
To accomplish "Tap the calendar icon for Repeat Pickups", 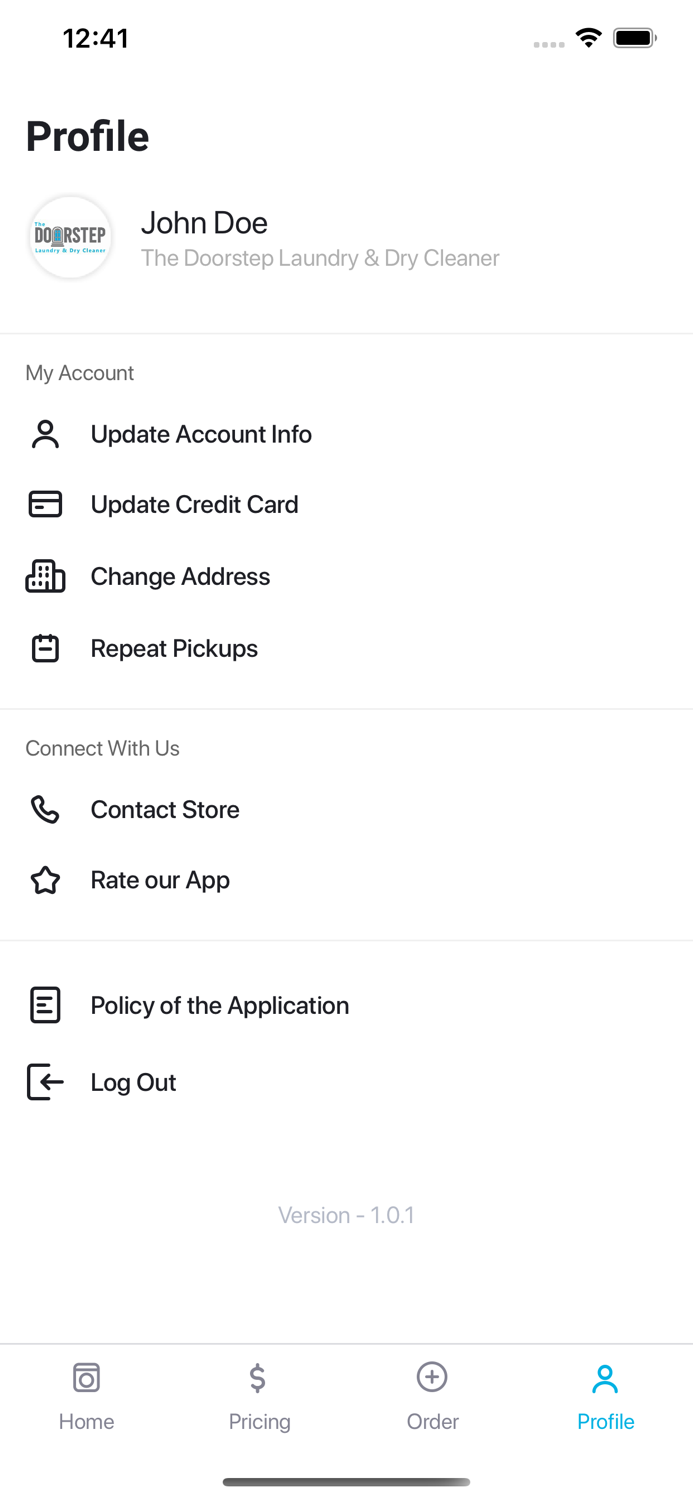I will tap(45, 648).
